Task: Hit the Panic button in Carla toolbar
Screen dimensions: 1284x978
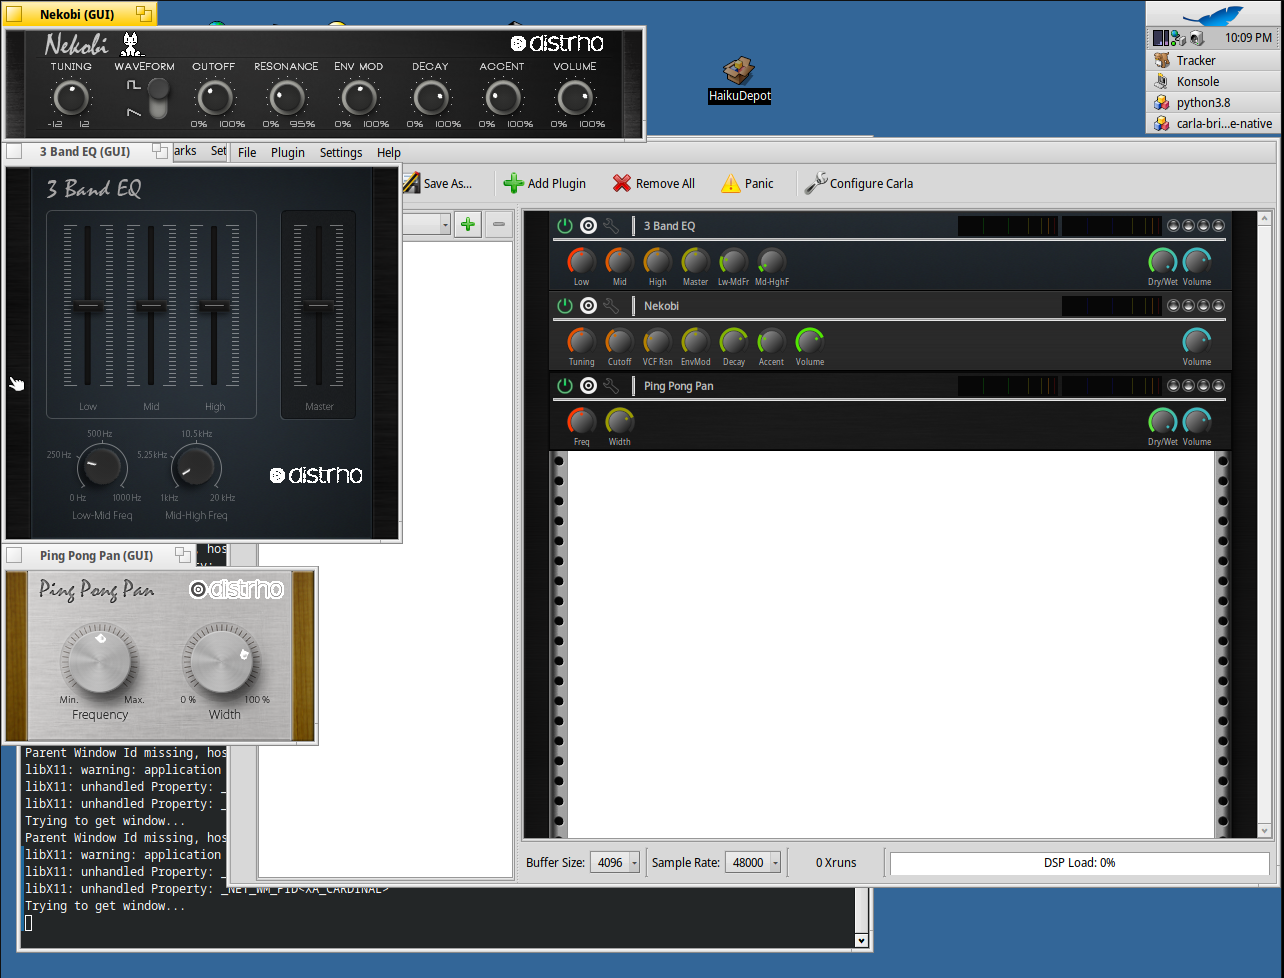Action: pyautogui.click(x=747, y=183)
